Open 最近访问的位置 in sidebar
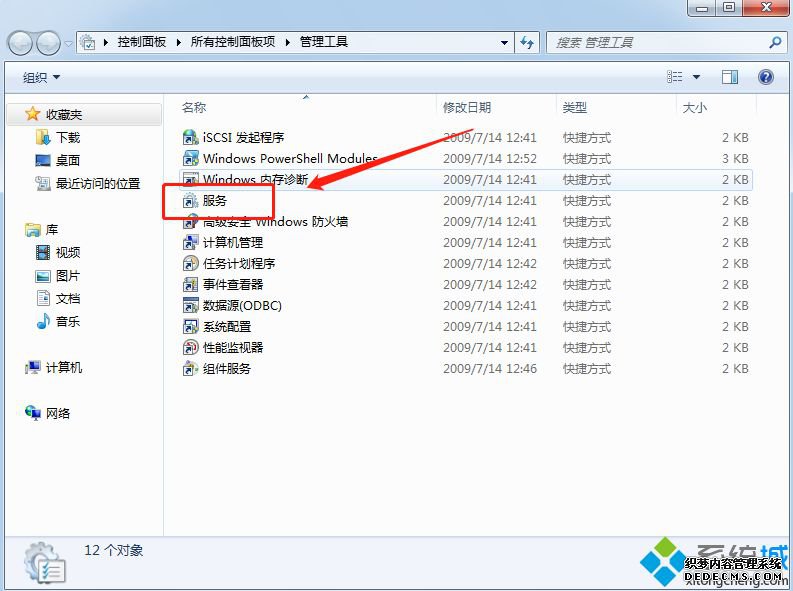The width and height of the screenshot is (793, 591). [98, 184]
